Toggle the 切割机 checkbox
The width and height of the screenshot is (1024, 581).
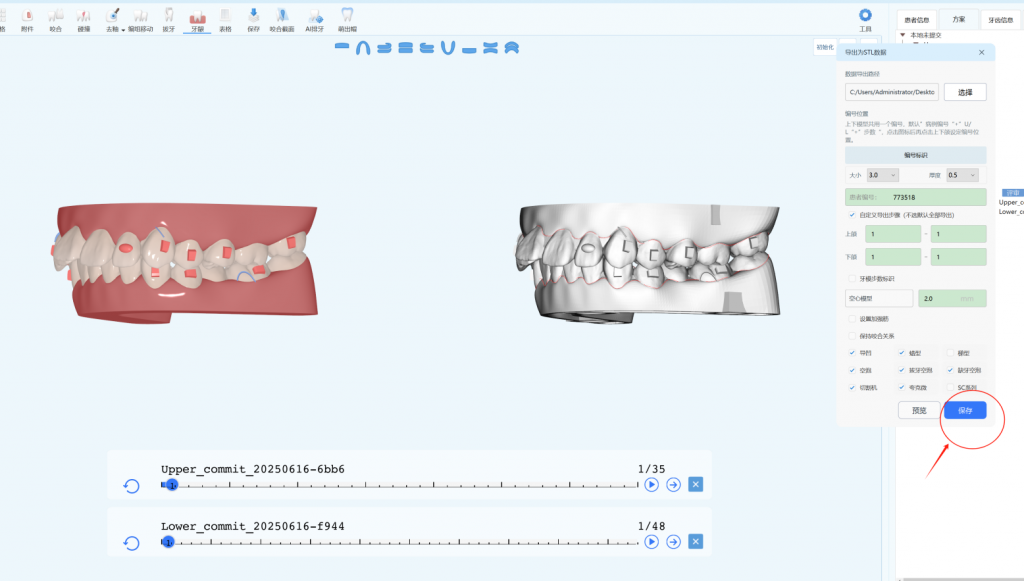pyautogui.click(x=852, y=388)
